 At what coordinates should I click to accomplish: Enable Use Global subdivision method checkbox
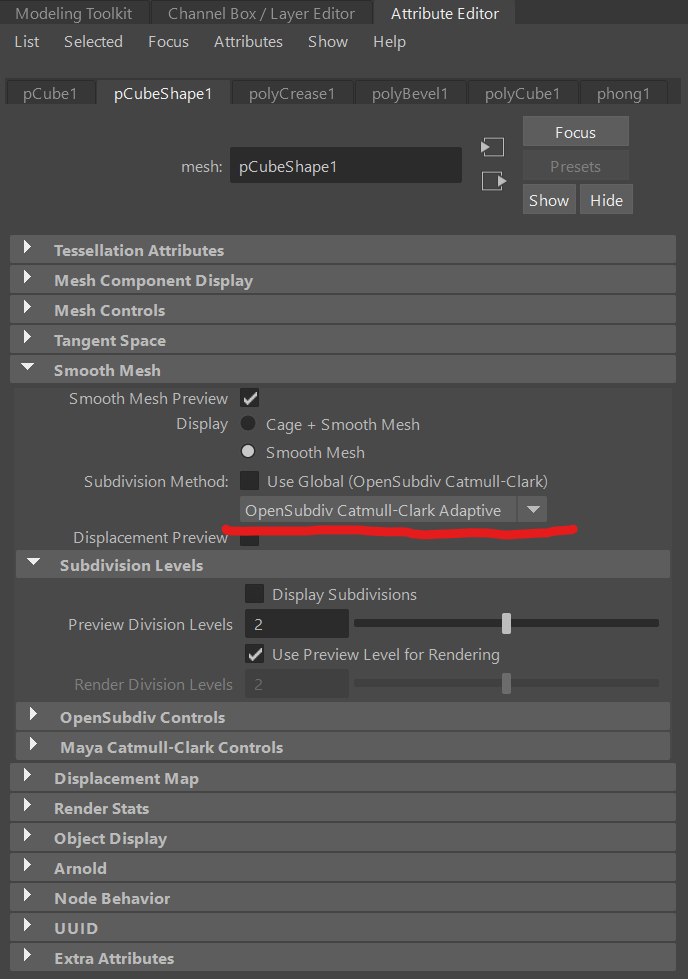pos(250,480)
